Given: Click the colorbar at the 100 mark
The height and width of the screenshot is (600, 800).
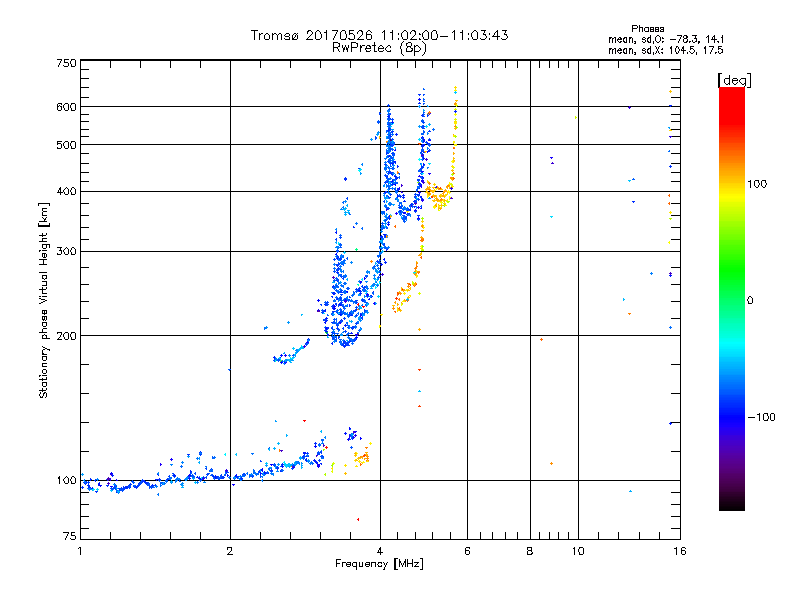Looking at the screenshot, I should pyautogui.click(x=732, y=184).
